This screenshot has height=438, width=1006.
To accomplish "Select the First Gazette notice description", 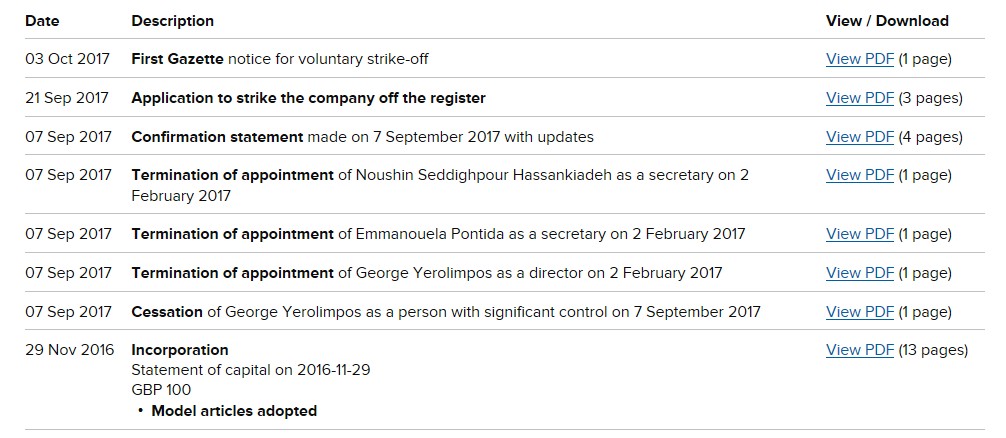I will click(280, 59).
